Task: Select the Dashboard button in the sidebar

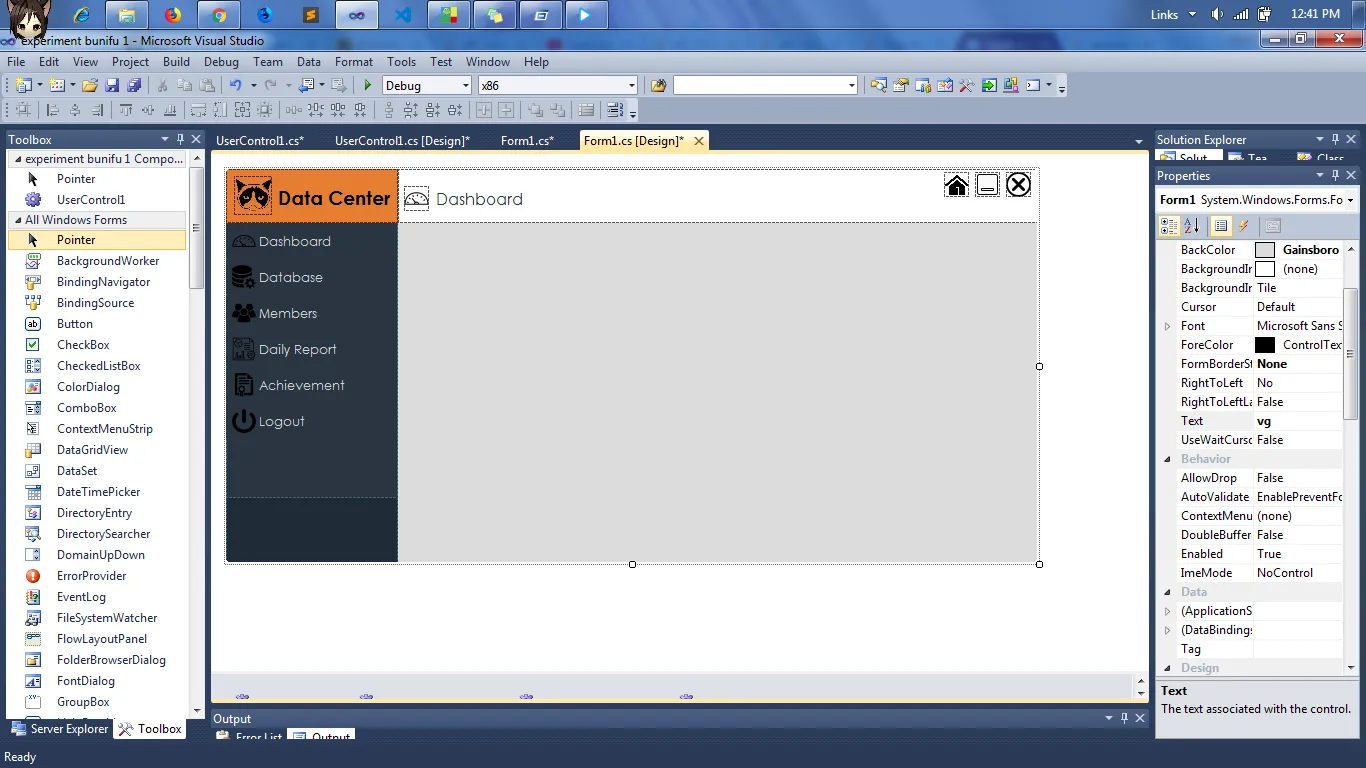Action: (312, 241)
